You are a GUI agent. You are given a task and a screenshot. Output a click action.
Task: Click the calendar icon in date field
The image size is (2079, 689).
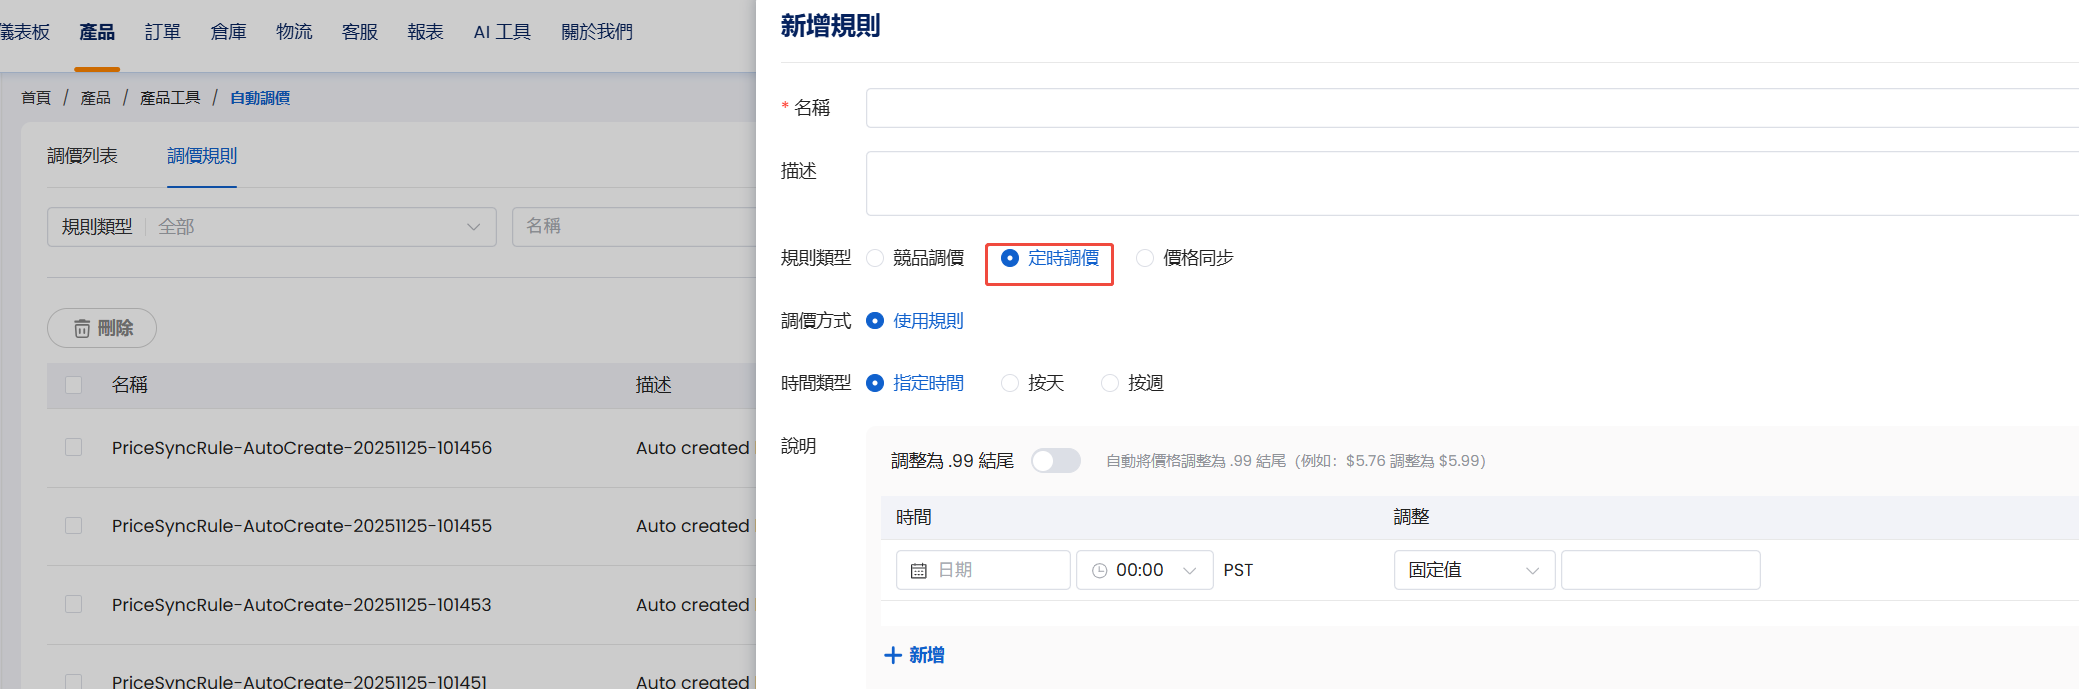tap(918, 570)
